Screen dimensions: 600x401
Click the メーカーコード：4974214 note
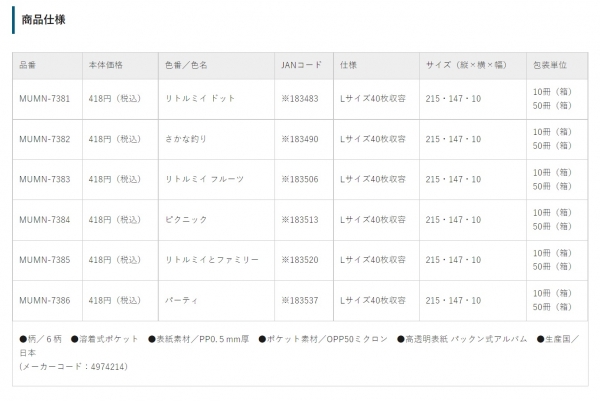74,367
